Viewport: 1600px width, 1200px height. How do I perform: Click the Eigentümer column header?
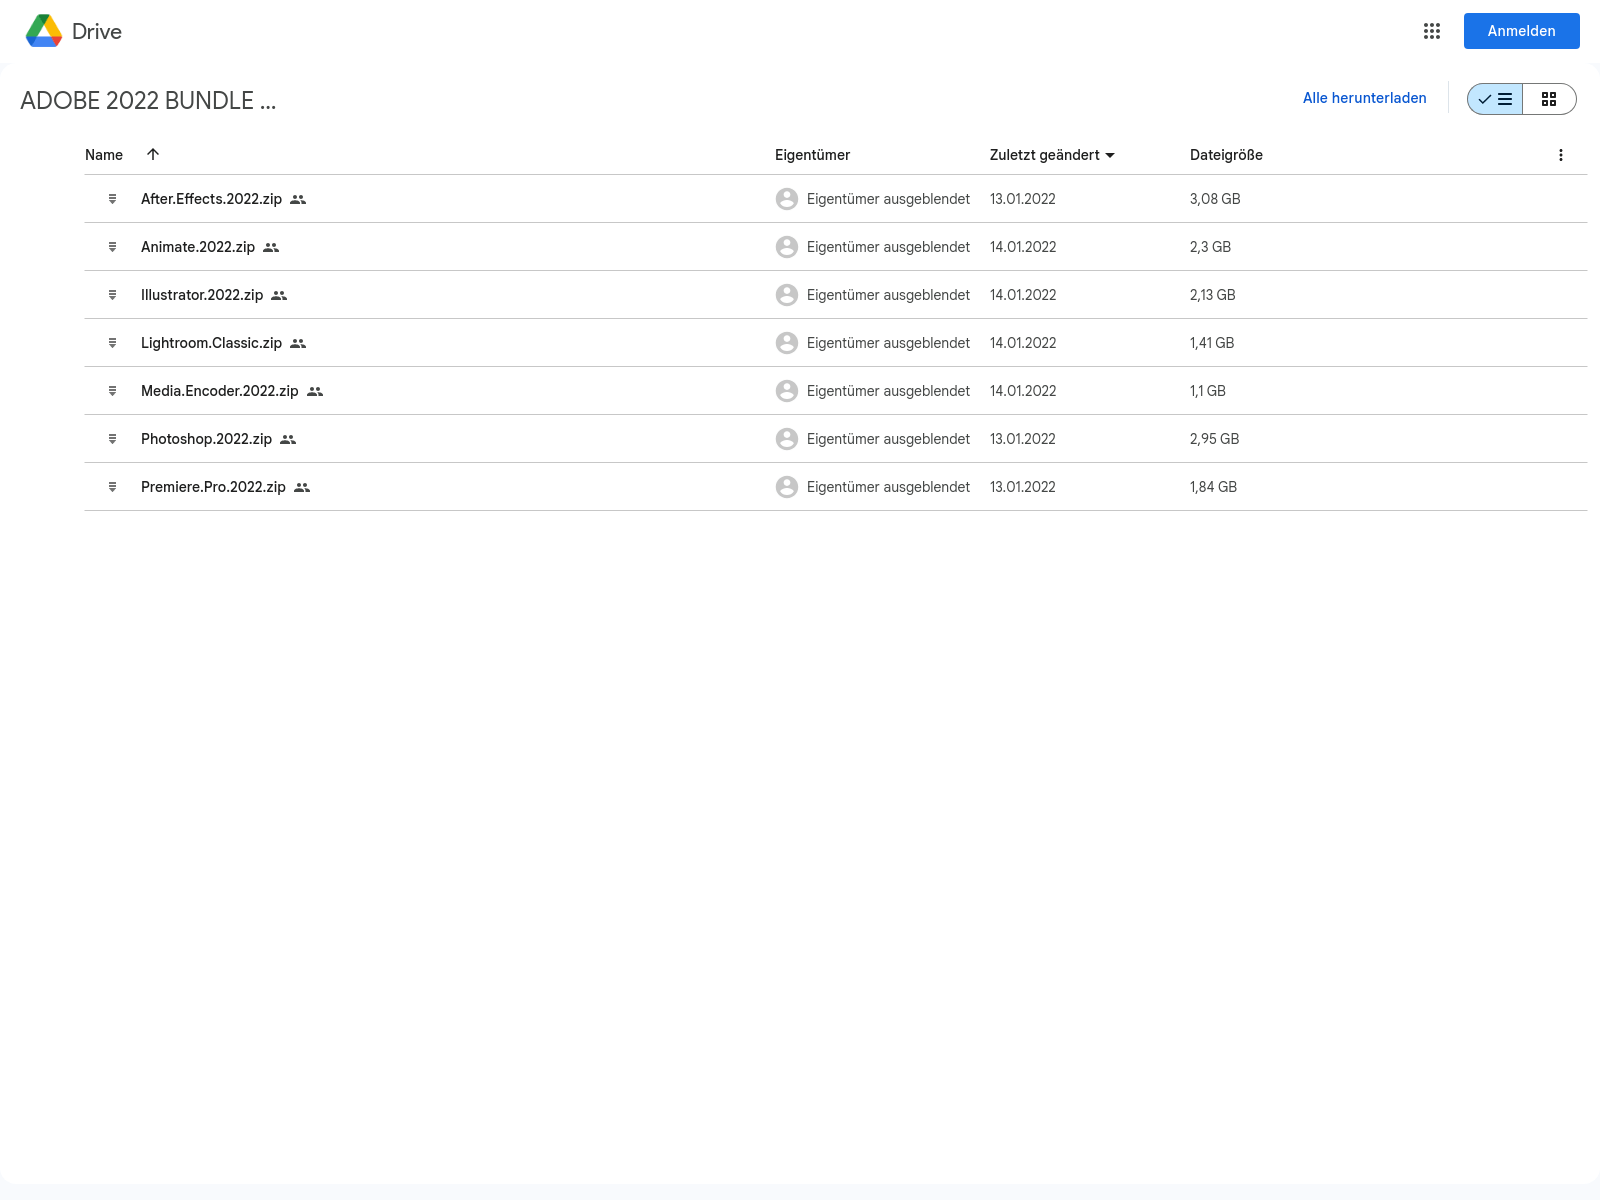point(812,155)
